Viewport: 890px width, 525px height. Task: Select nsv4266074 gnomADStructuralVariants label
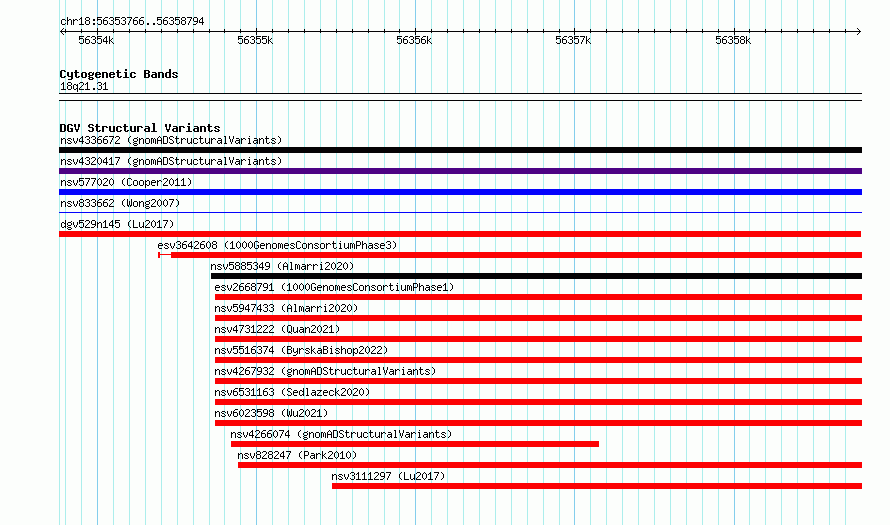click(341, 434)
